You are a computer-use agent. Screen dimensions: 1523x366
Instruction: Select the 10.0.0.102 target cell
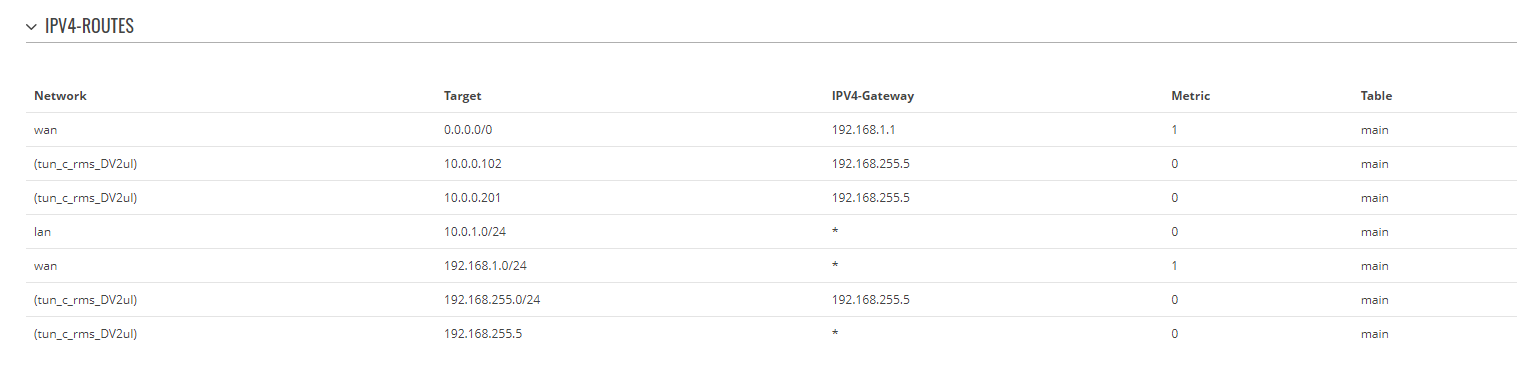click(472, 164)
